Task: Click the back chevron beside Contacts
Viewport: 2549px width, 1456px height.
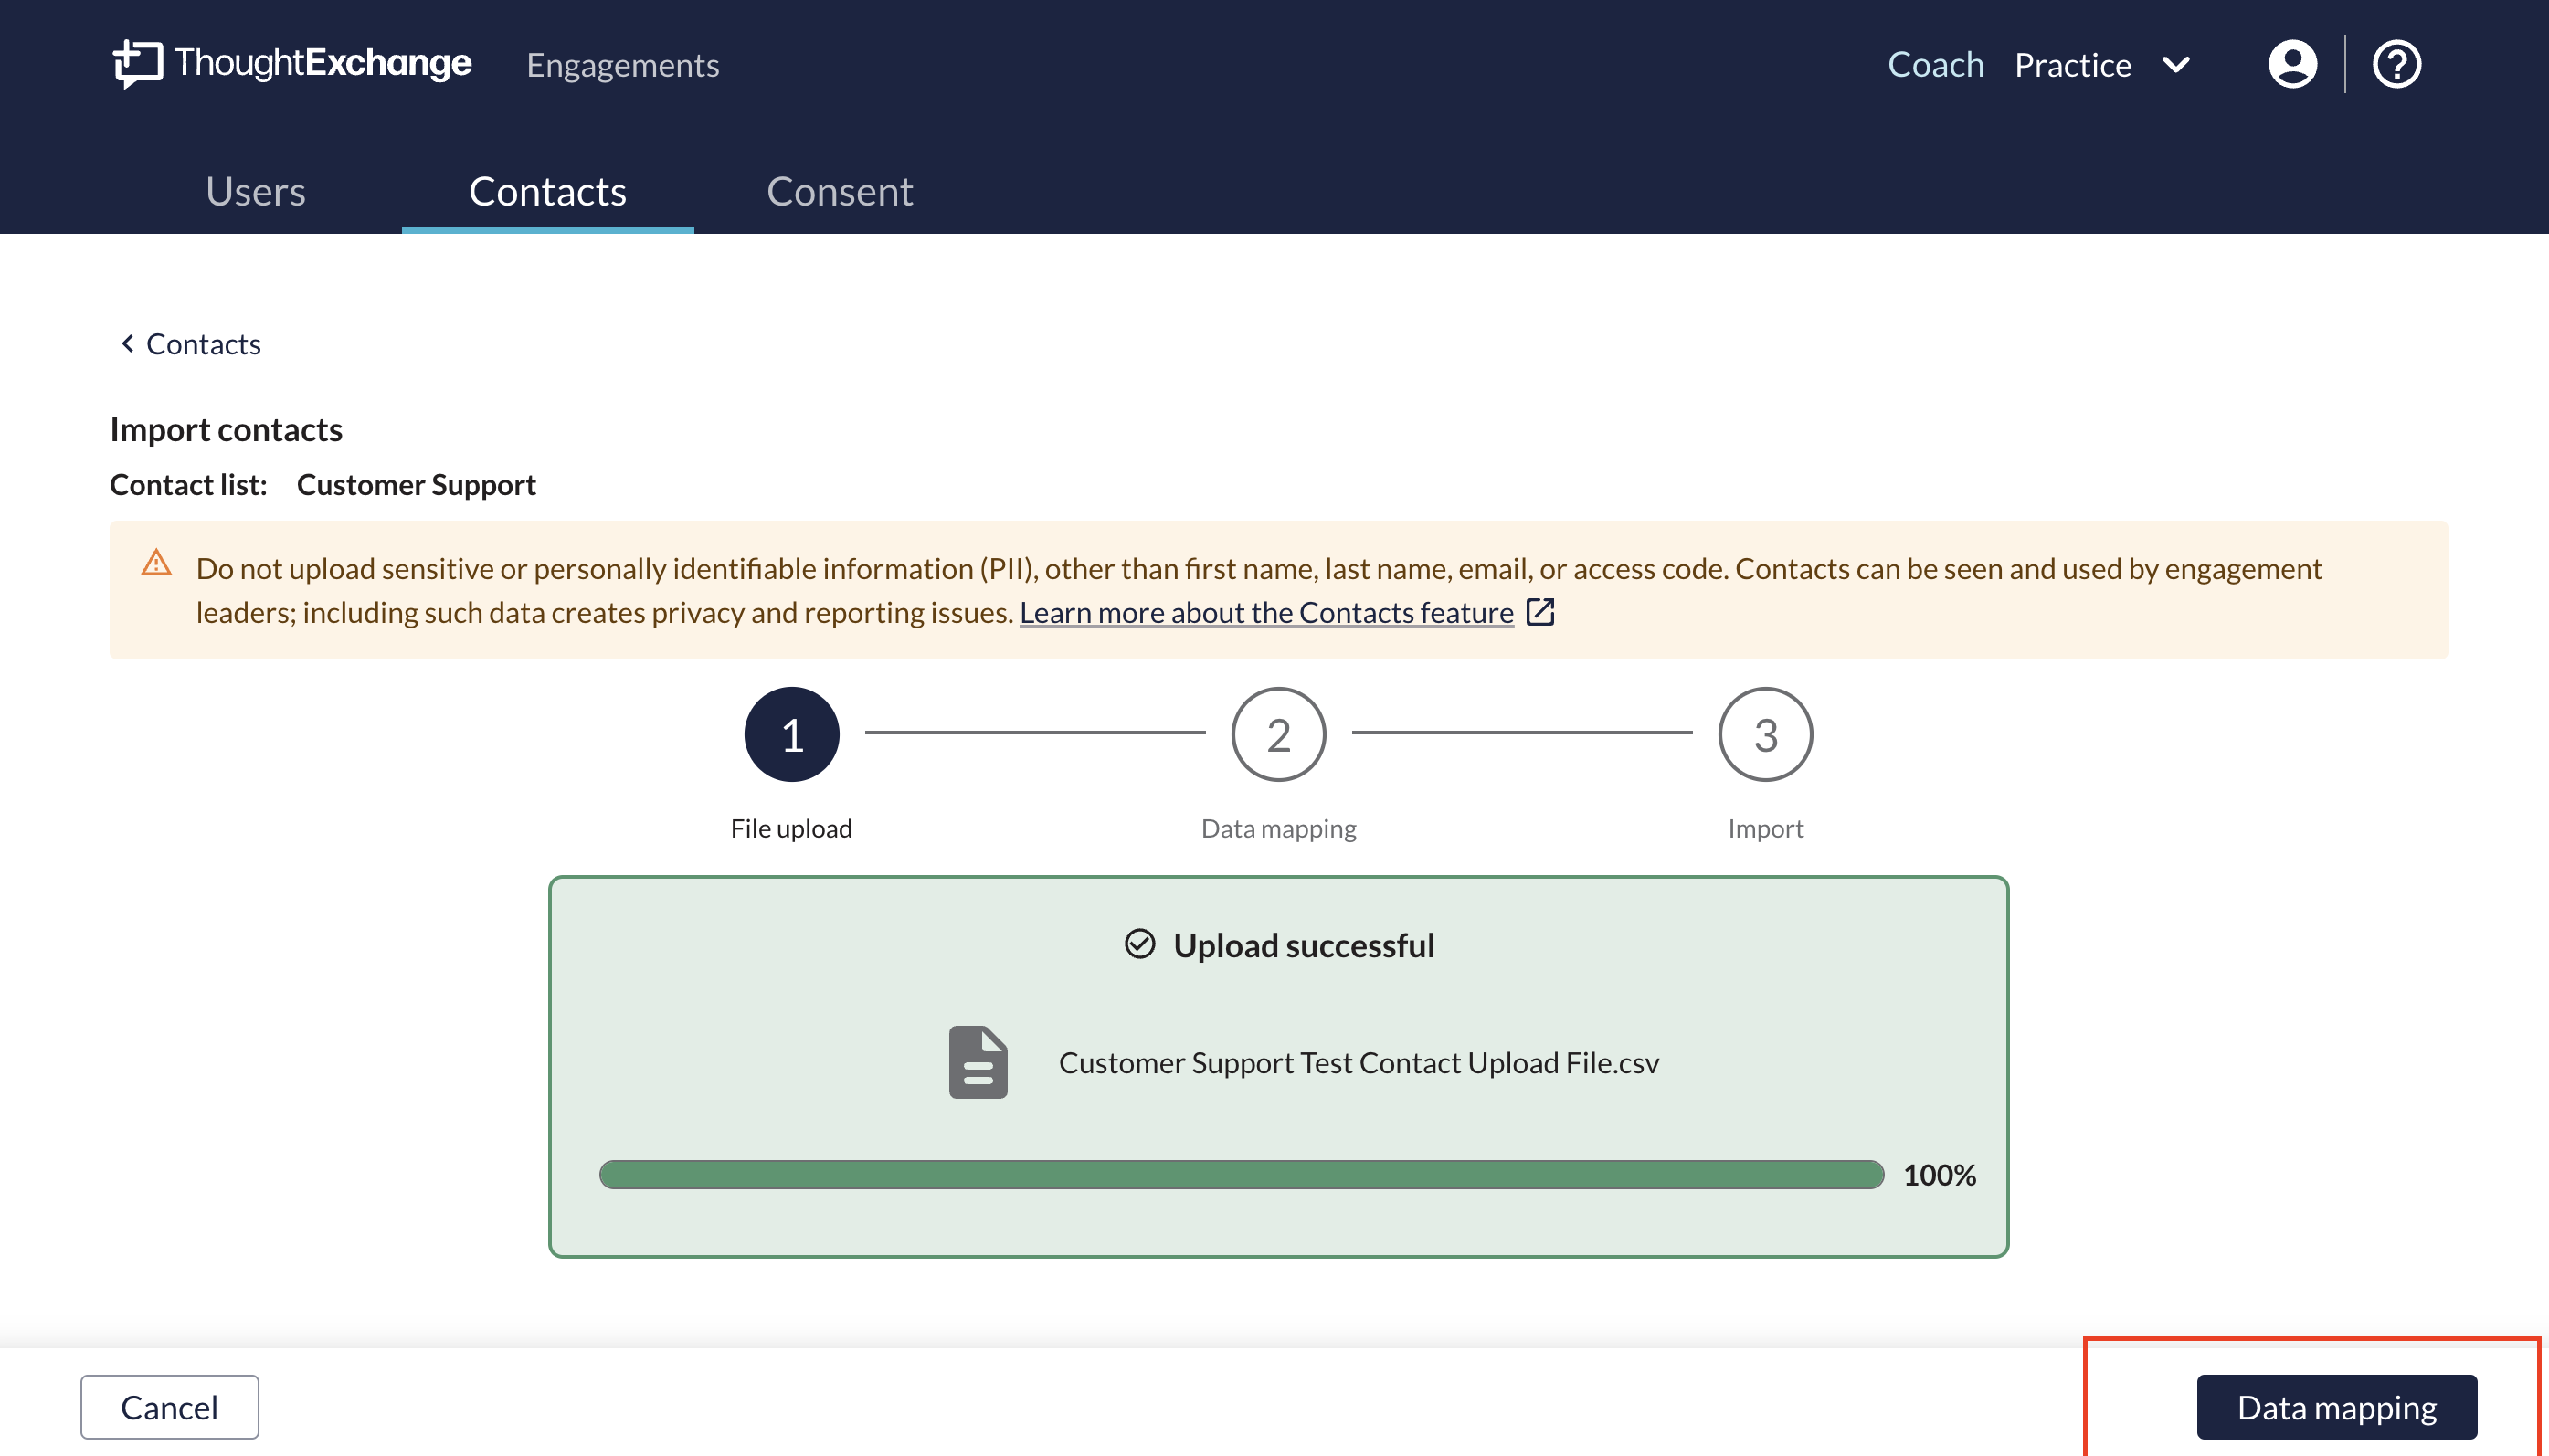Action: click(127, 344)
